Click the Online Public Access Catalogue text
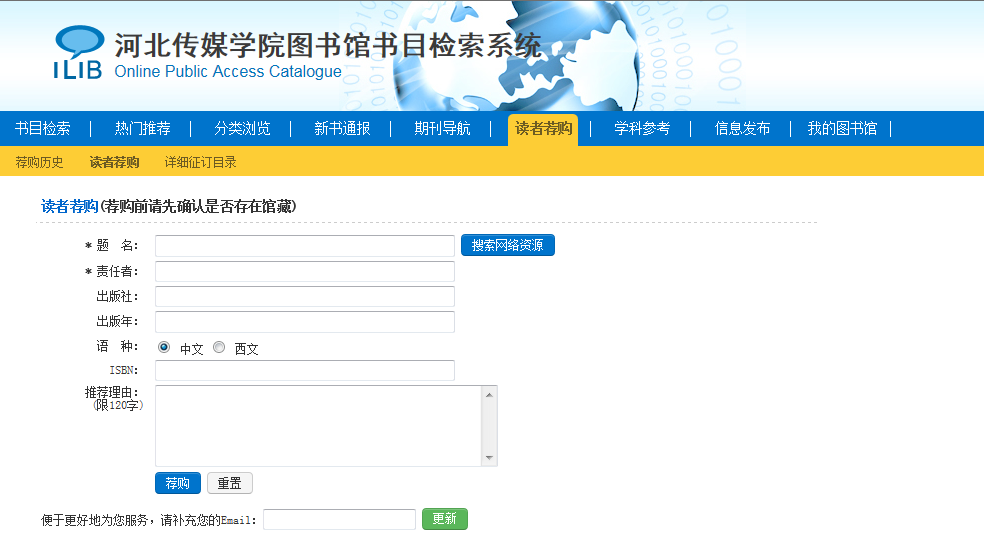 point(228,72)
